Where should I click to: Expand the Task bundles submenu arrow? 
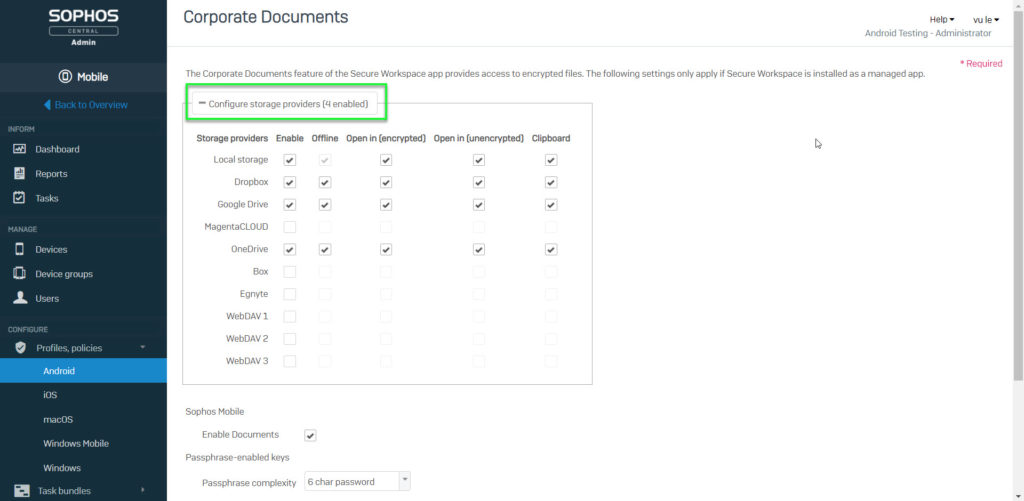(142, 490)
